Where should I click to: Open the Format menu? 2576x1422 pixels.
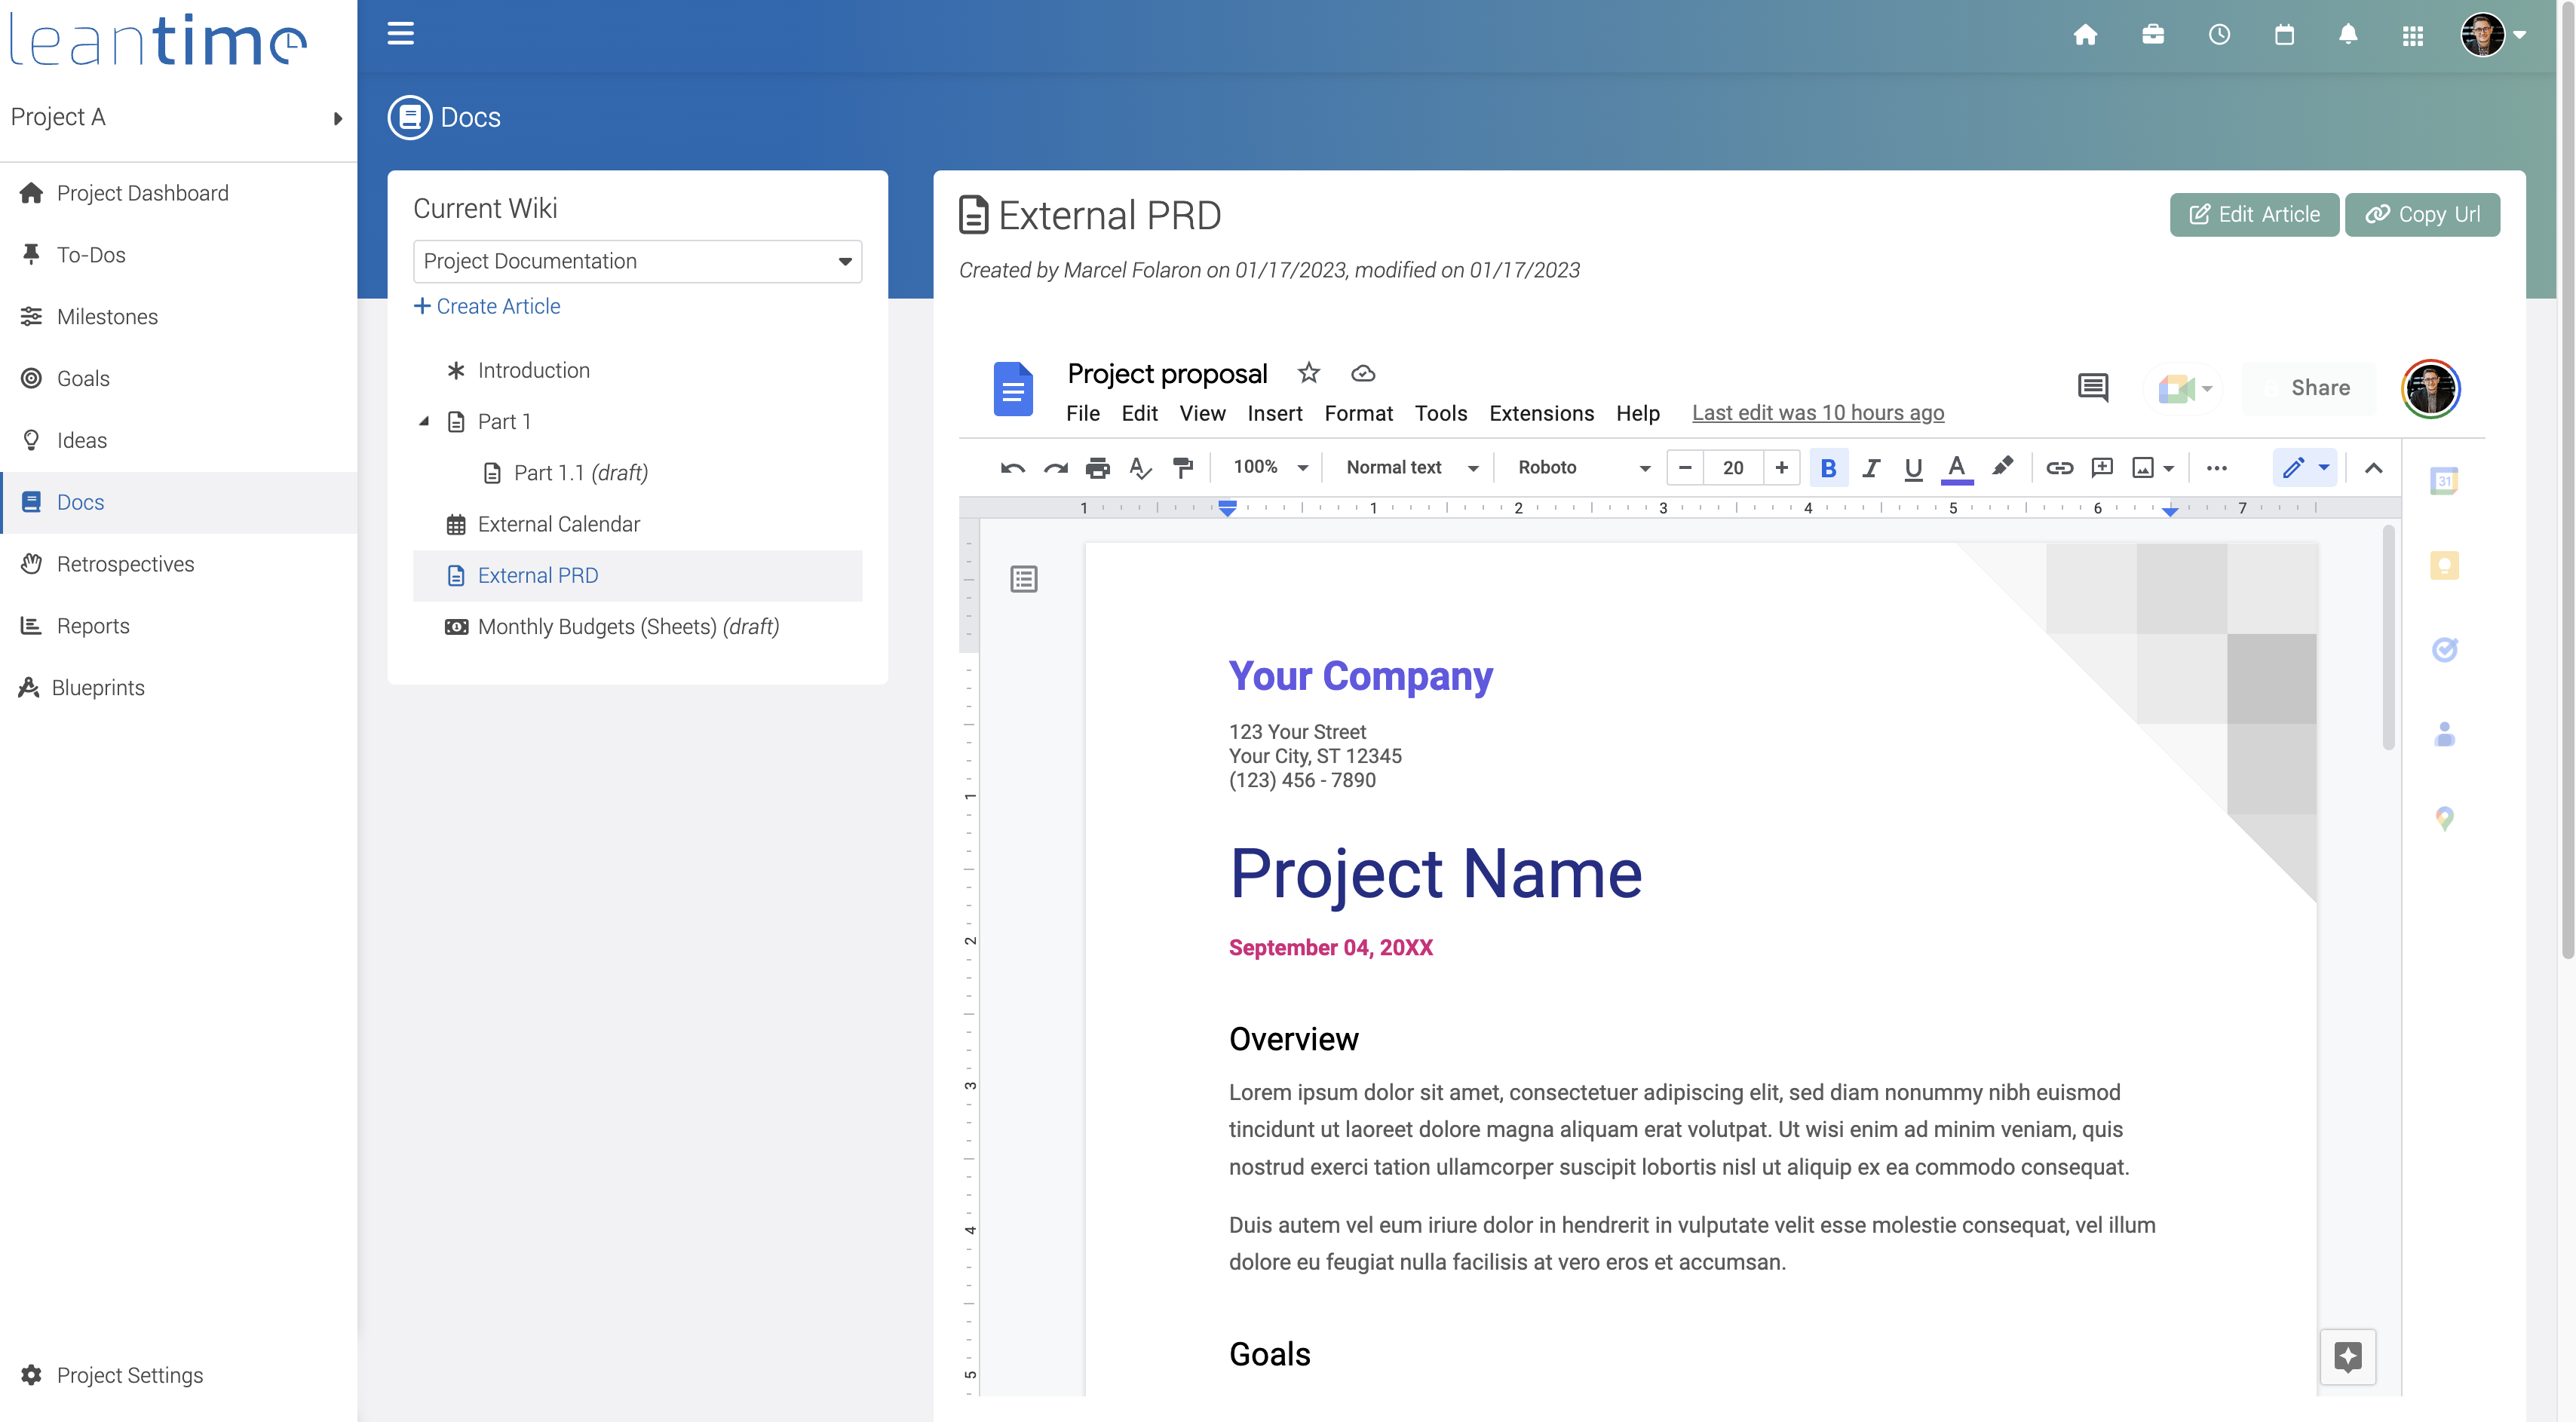1358,413
